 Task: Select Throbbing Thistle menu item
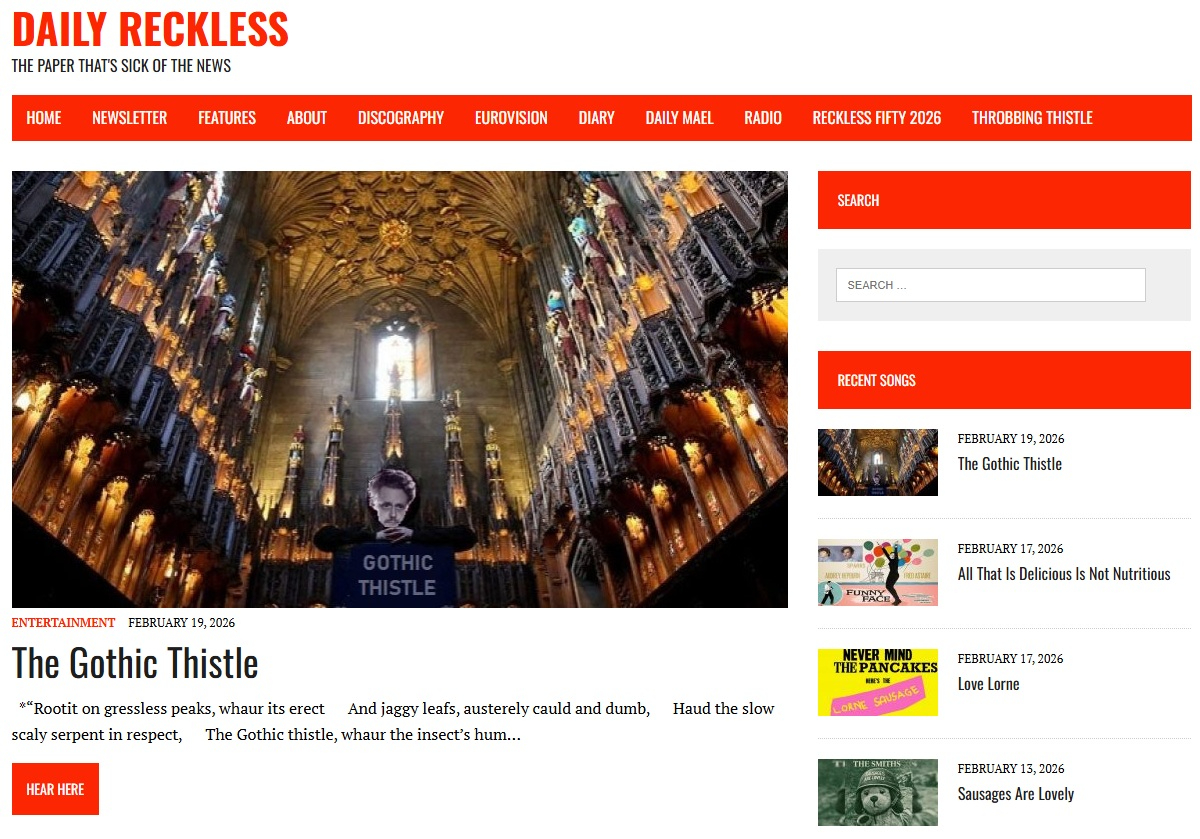pos(1032,118)
